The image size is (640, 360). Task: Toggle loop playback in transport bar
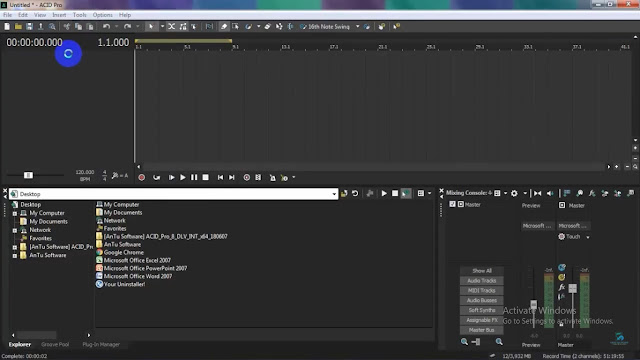pyautogui.click(x=156, y=178)
